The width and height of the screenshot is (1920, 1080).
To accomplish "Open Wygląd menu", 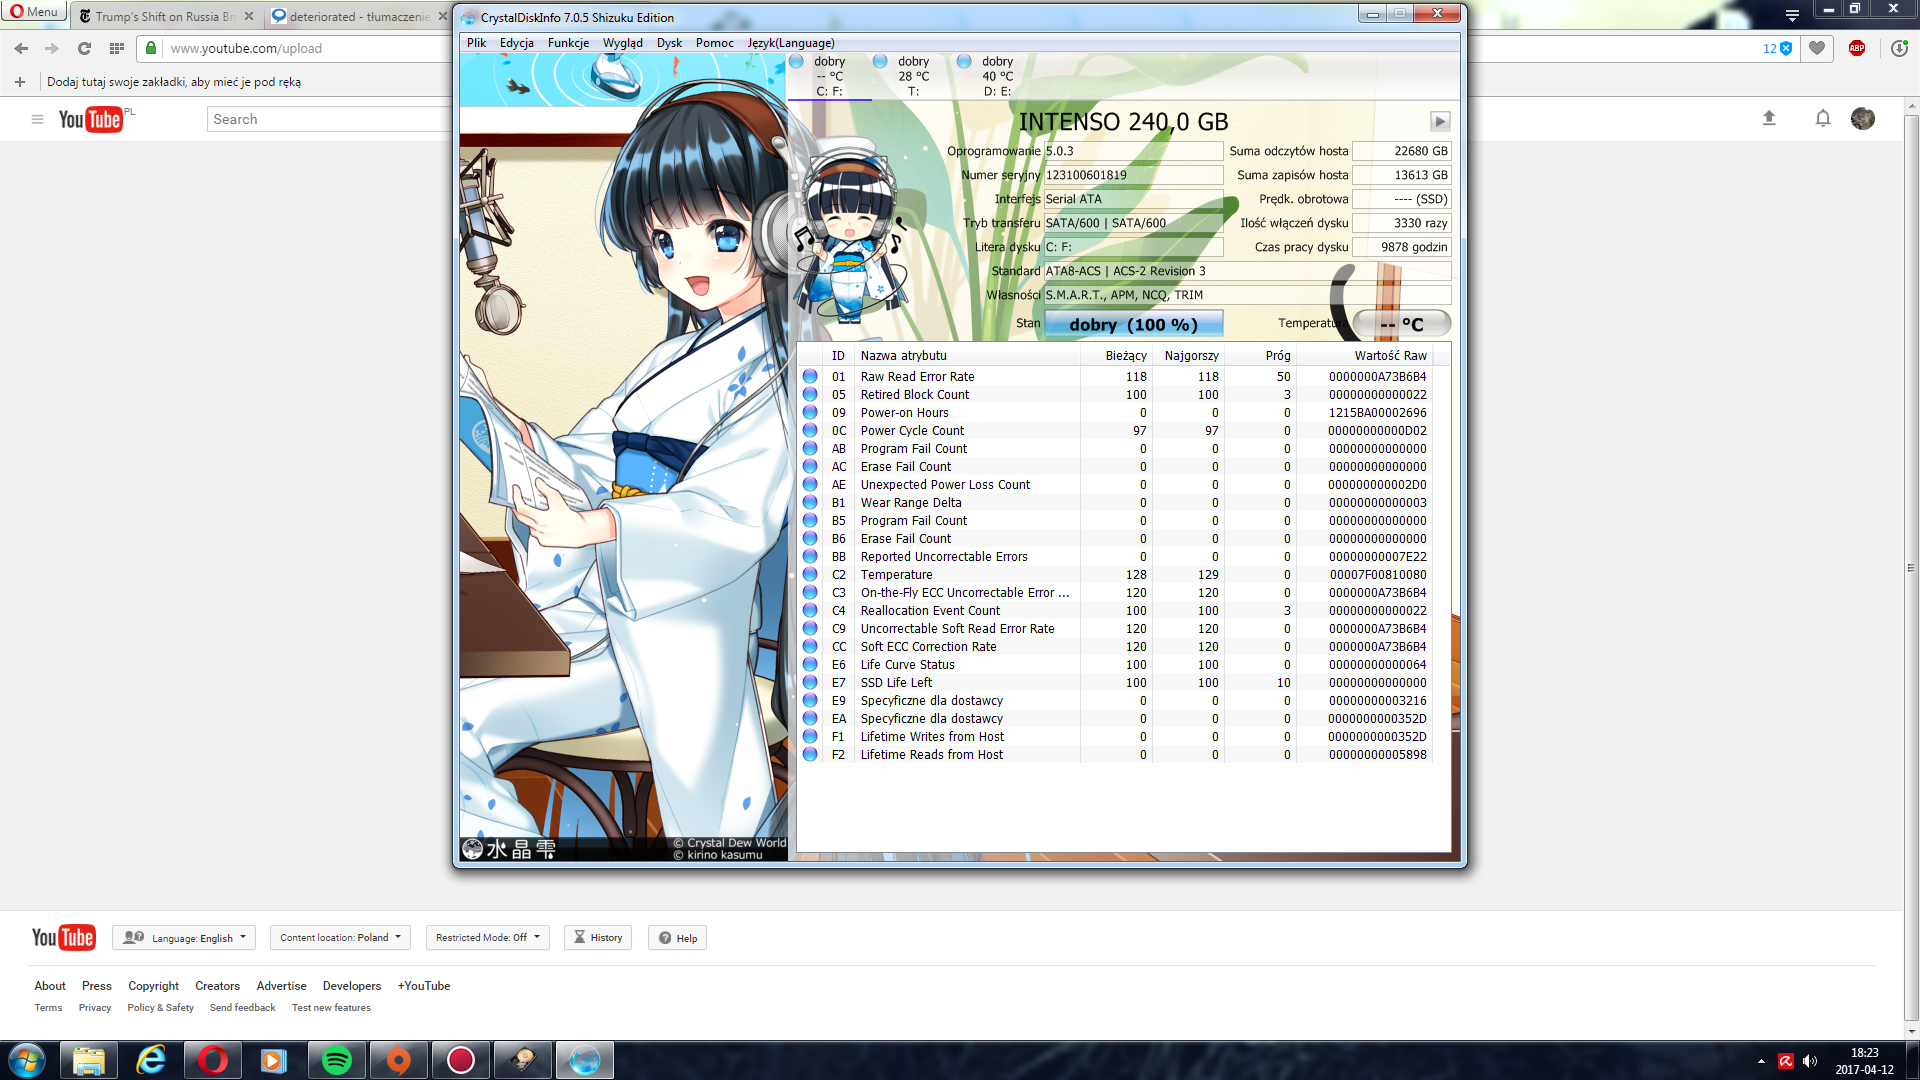I will coord(623,43).
